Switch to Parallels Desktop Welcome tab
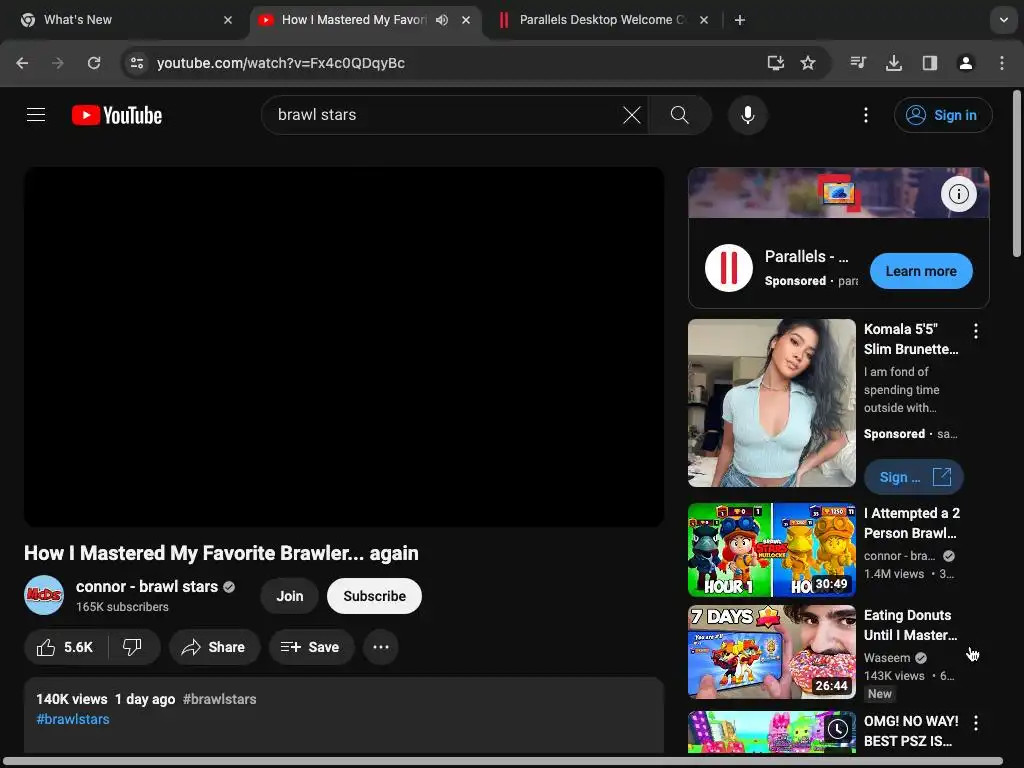 tap(601, 20)
